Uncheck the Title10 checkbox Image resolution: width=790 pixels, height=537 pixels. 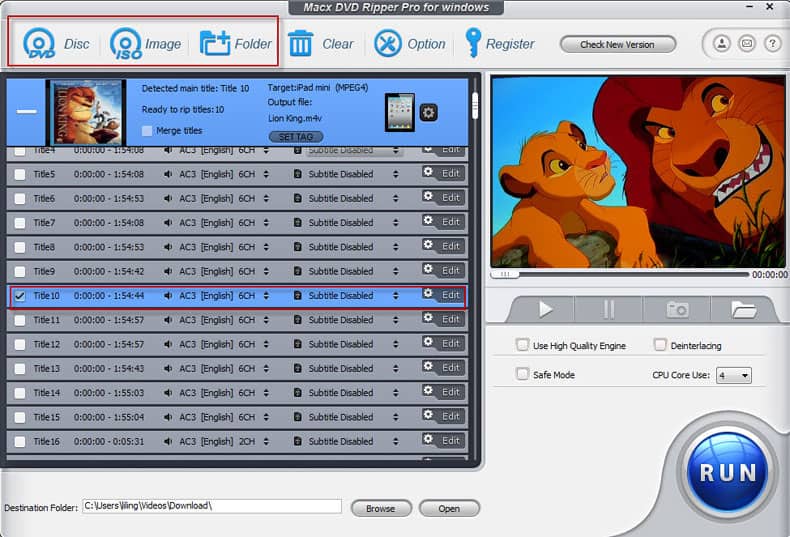(20, 296)
